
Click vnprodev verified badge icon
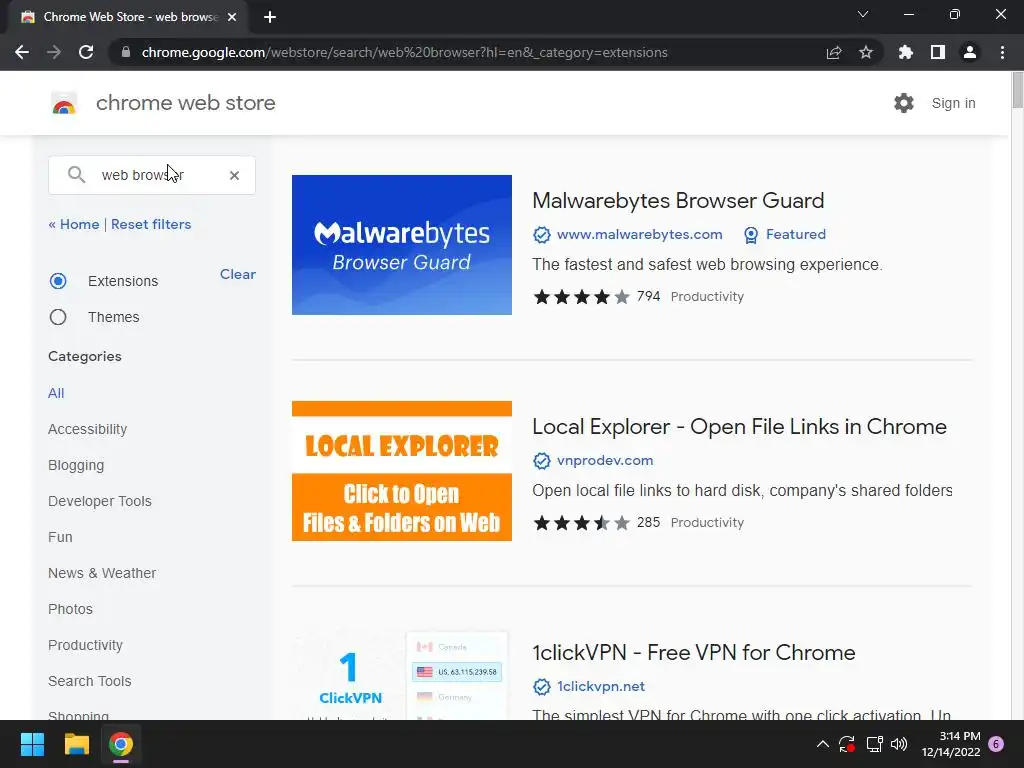pos(541,460)
